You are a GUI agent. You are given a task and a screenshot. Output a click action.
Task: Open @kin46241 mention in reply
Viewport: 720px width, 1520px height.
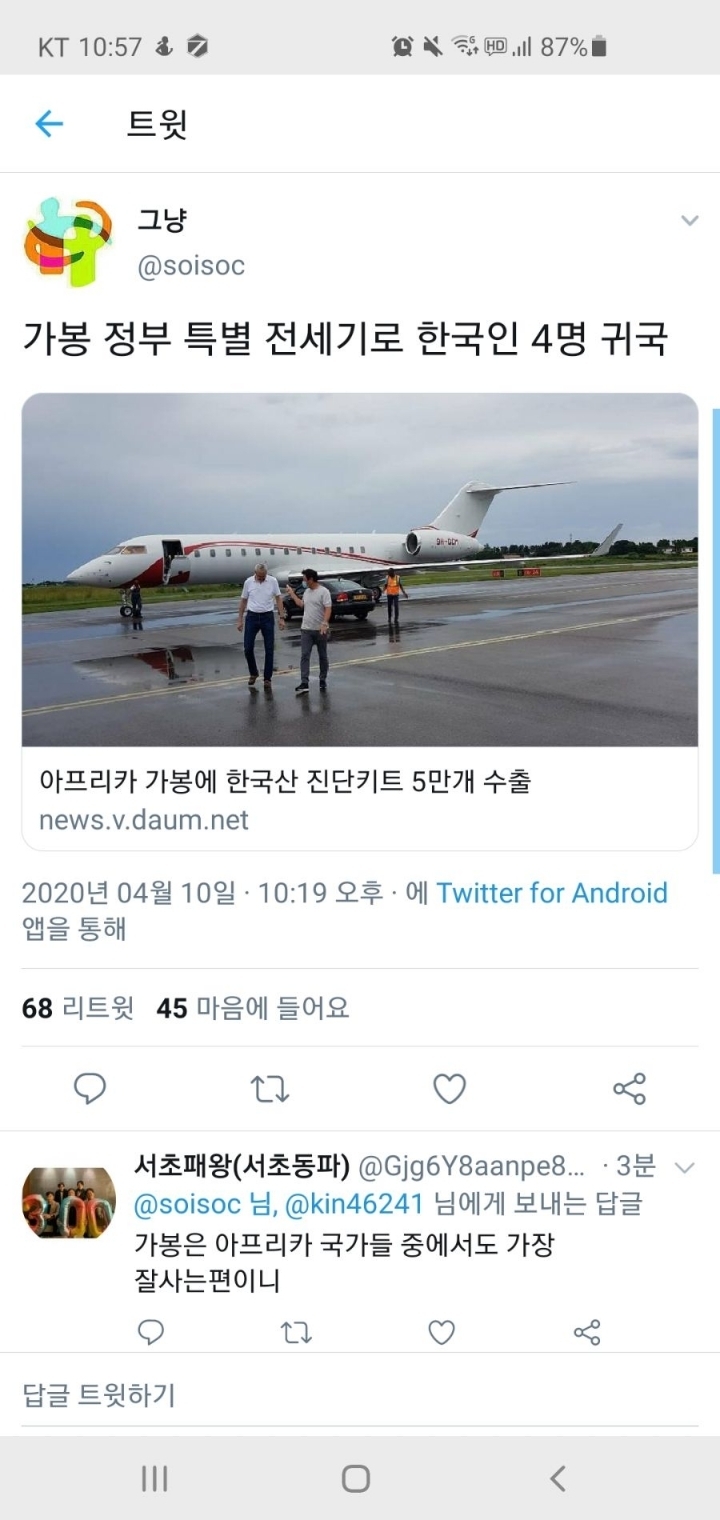(355, 1204)
